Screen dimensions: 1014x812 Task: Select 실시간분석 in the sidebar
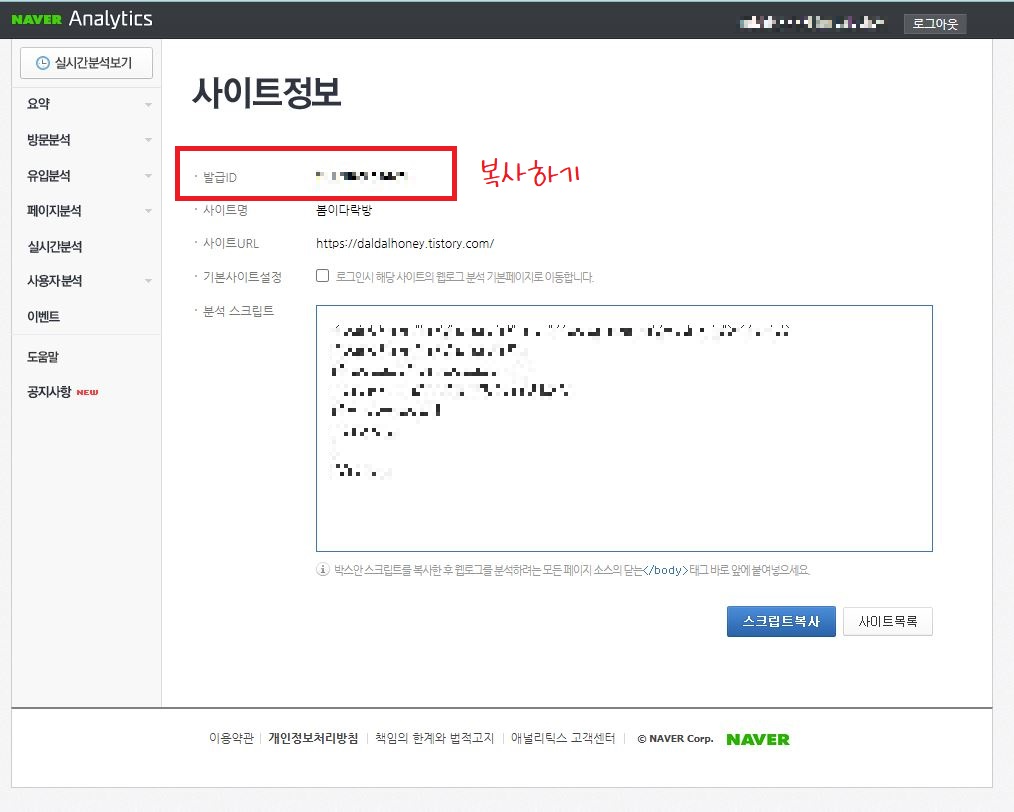point(54,246)
